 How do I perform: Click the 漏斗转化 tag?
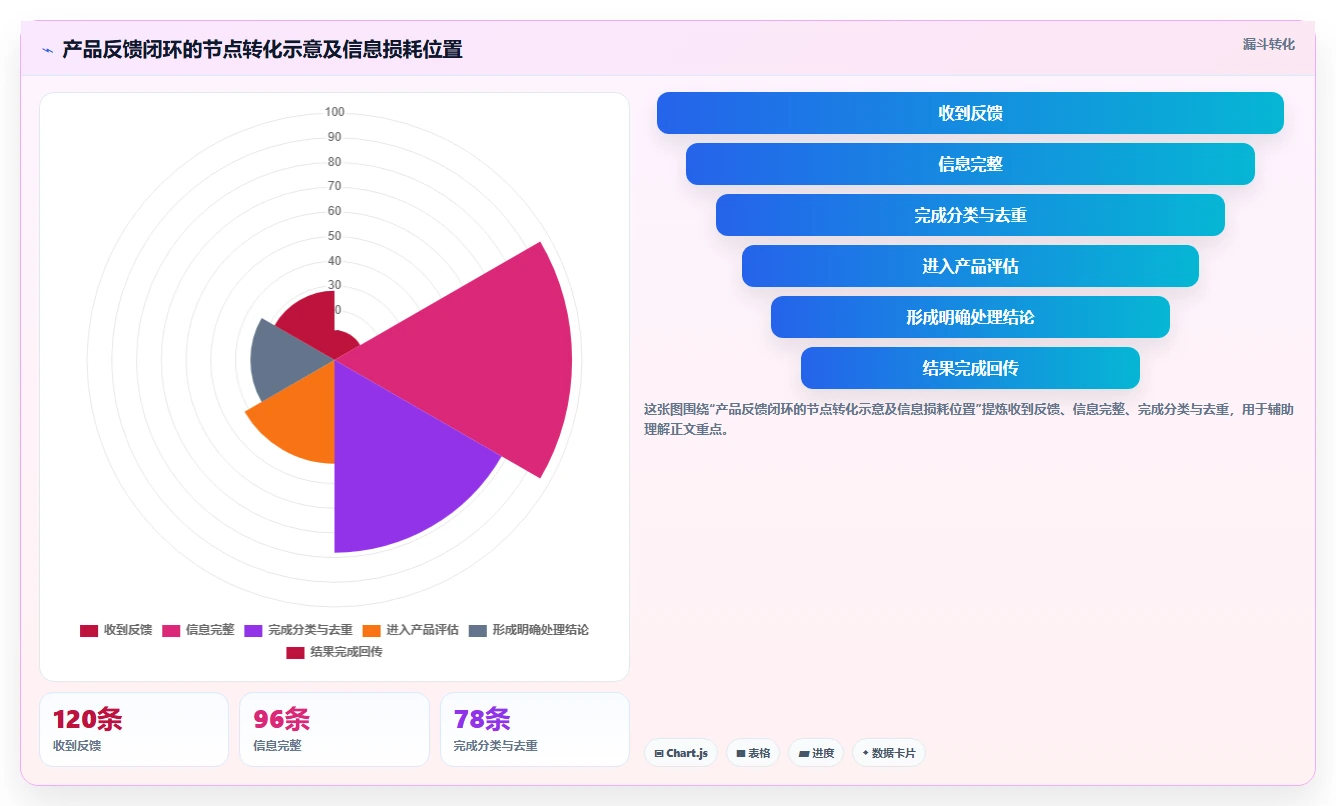coord(1269,44)
